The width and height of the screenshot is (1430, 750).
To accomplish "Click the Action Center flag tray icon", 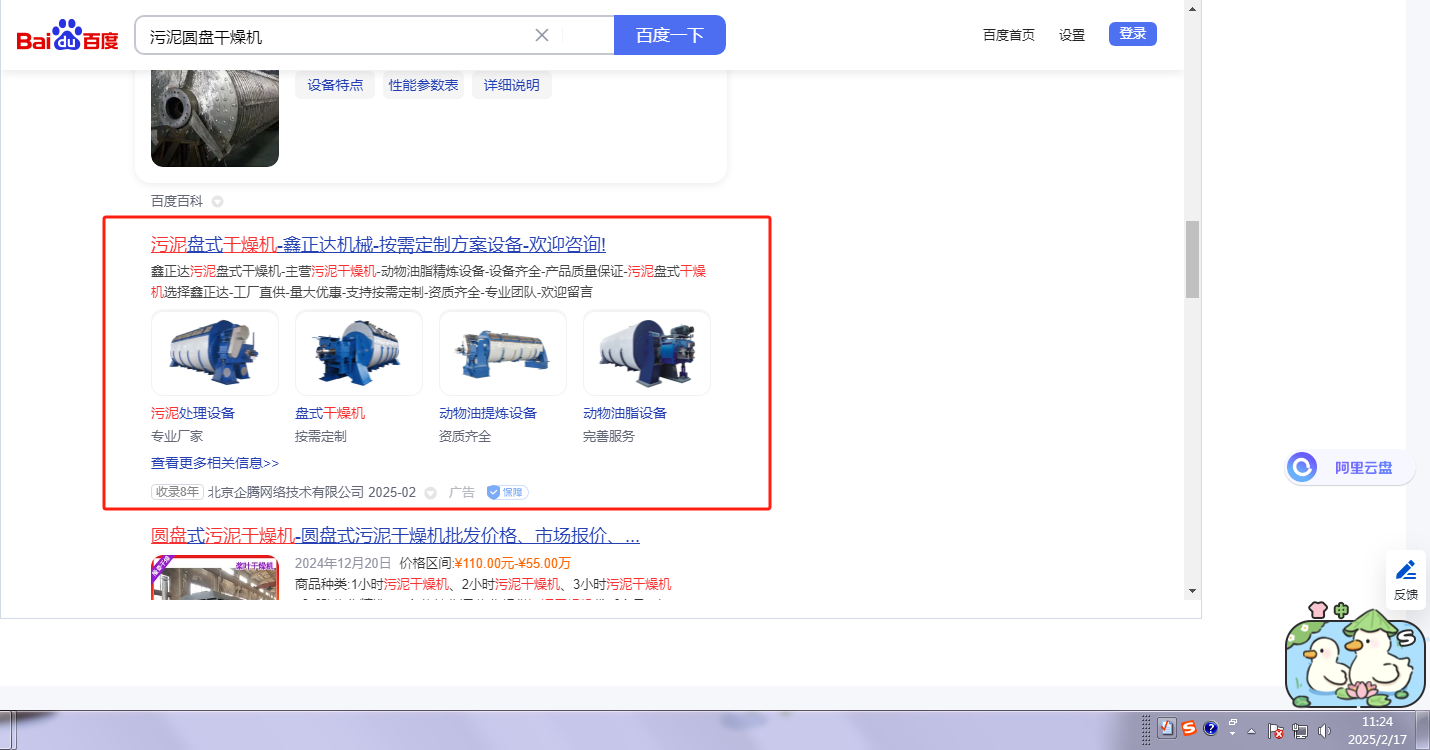I will [x=1277, y=731].
